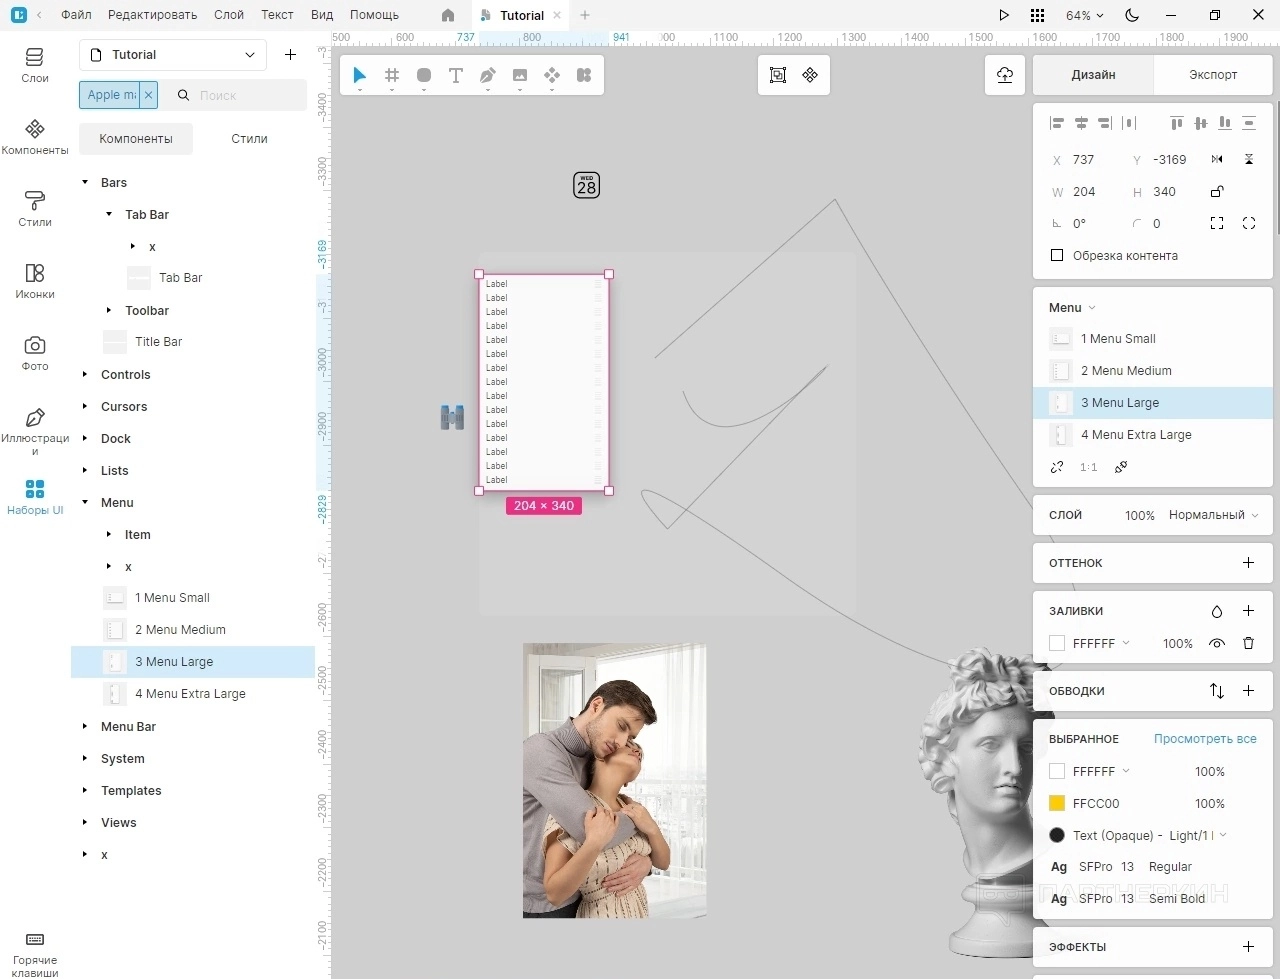This screenshot has height=979, width=1280.
Task: Choose the Image tool in the toolbar
Action: 520,75
